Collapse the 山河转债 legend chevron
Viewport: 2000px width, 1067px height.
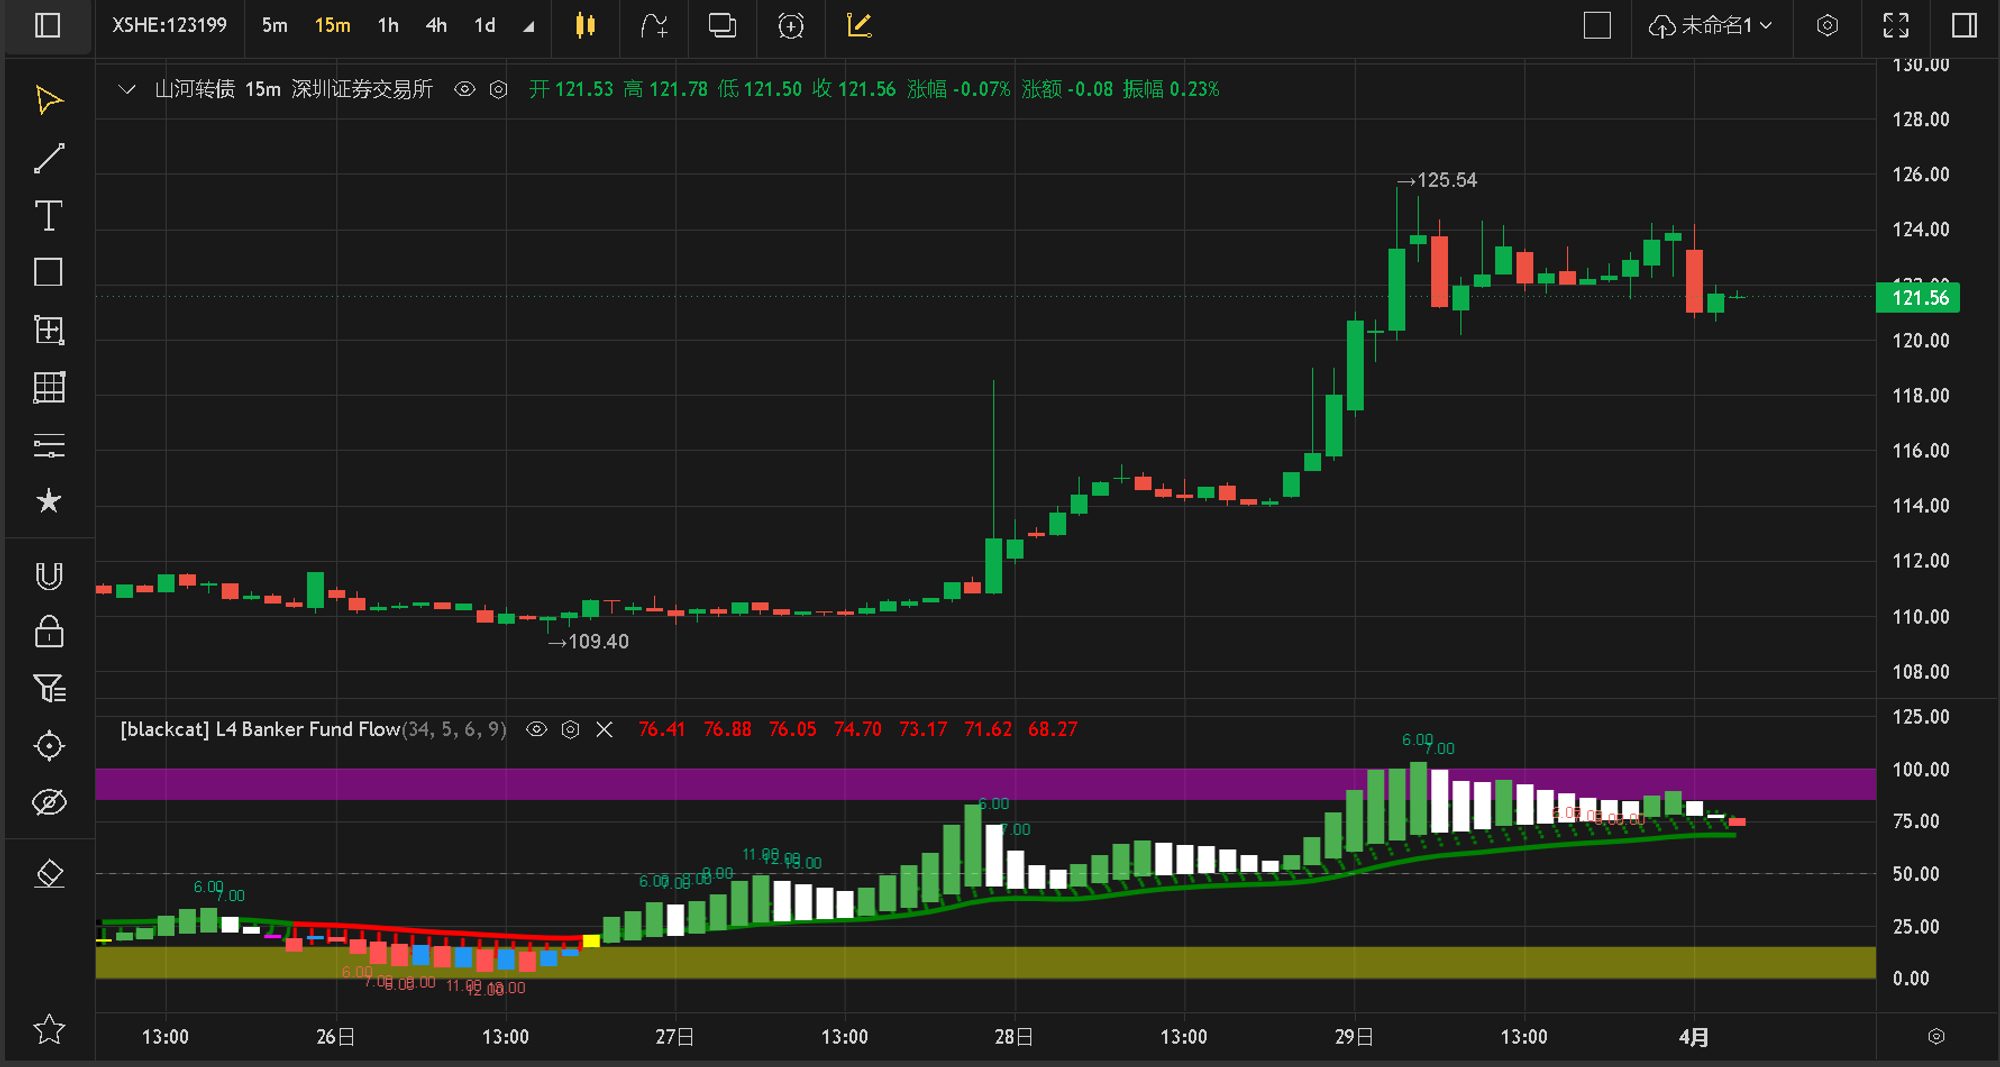point(127,89)
